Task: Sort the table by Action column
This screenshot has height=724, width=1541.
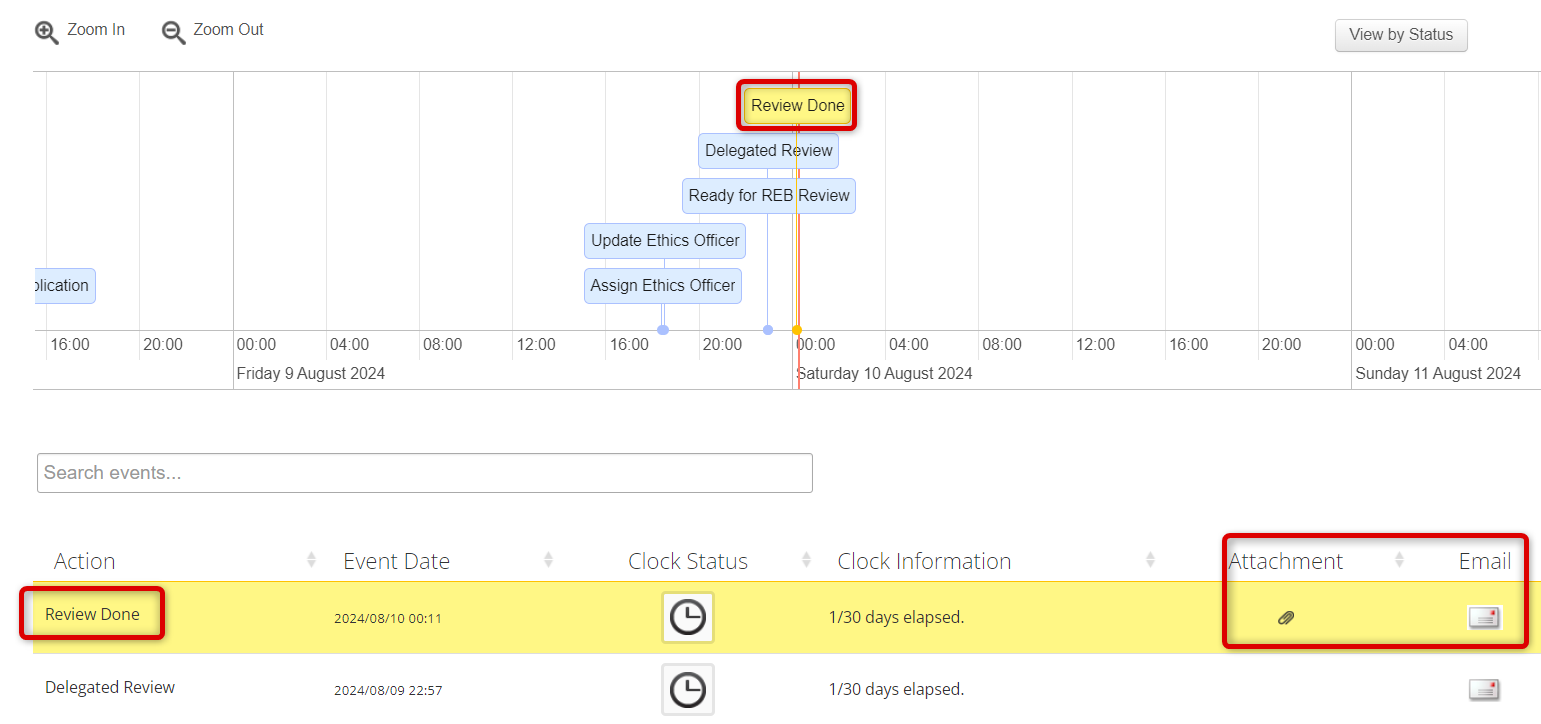Action: click(x=85, y=561)
